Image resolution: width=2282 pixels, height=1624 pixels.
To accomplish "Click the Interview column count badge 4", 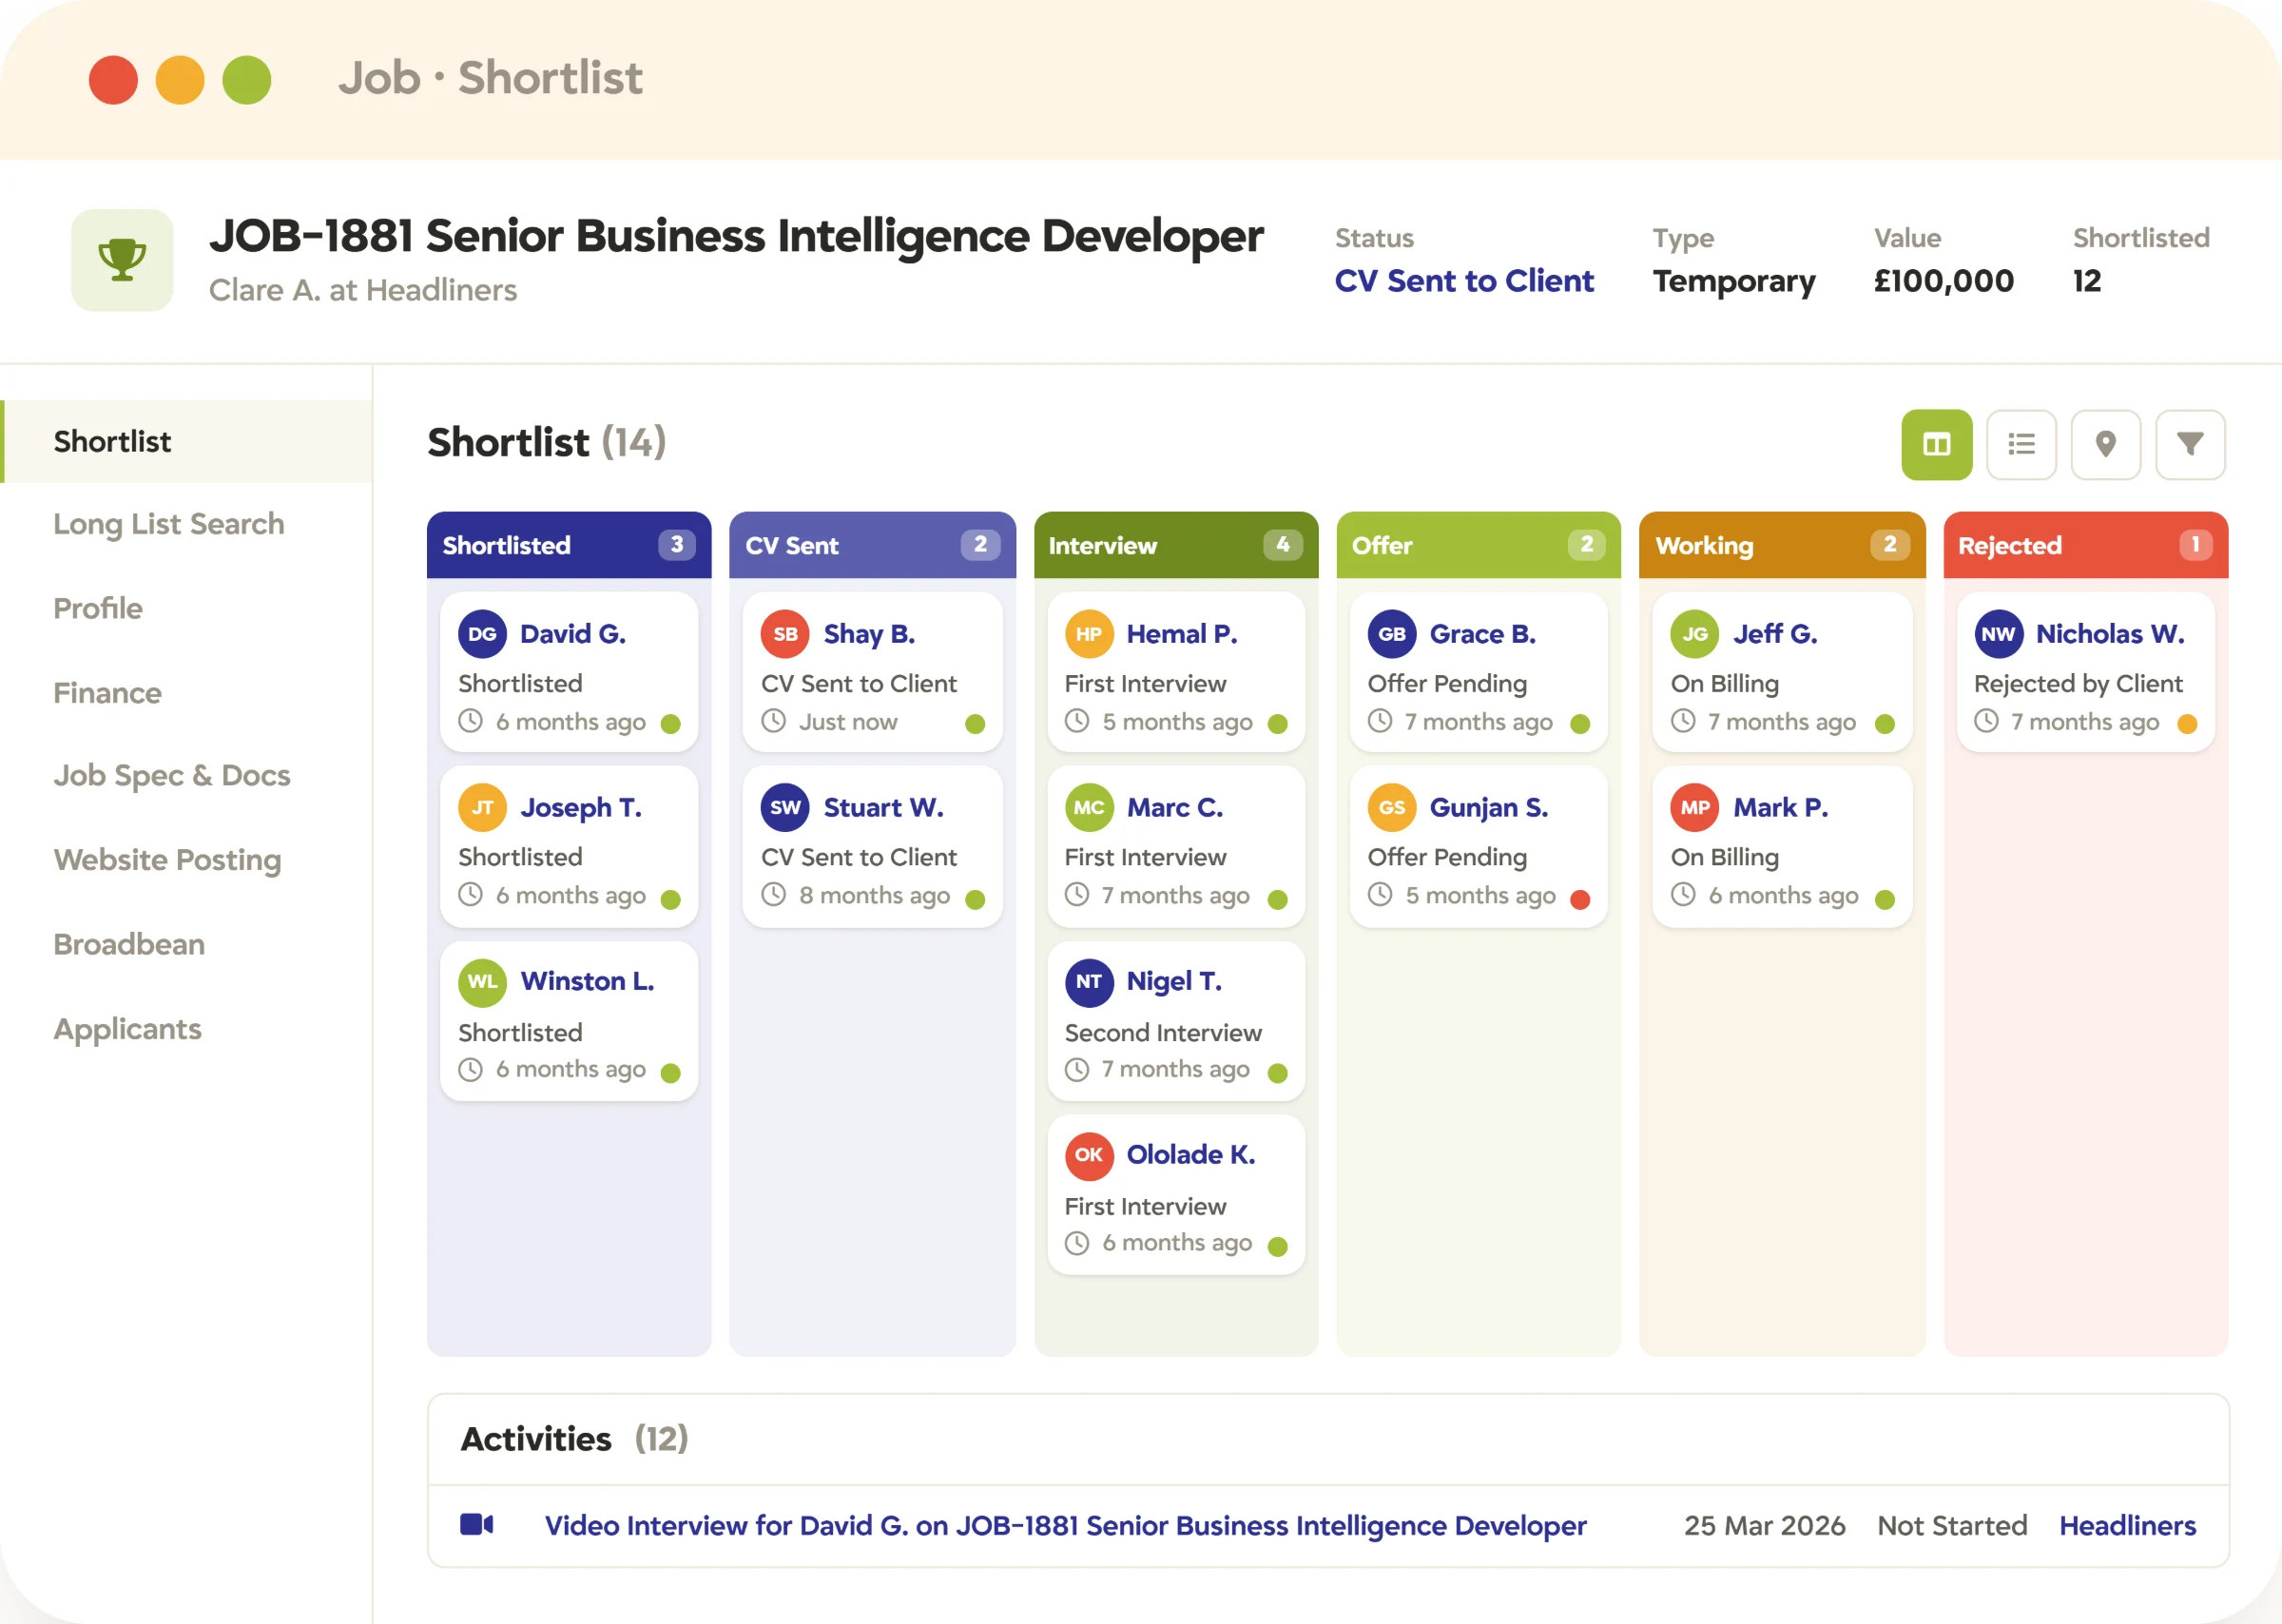I will pyautogui.click(x=1282, y=545).
